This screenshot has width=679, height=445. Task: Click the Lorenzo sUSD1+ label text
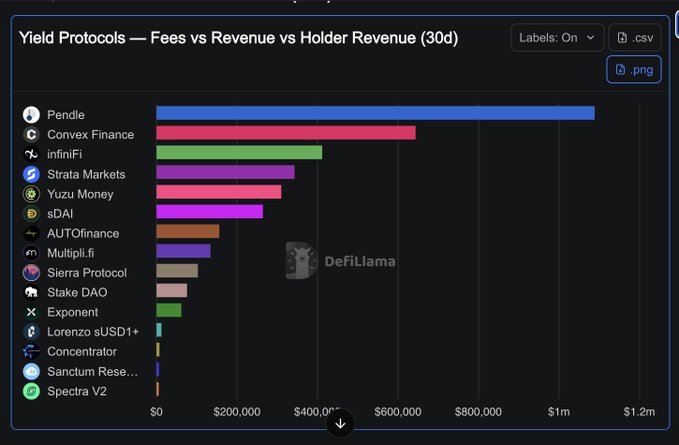pyautogui.click(x=93, y=332)
